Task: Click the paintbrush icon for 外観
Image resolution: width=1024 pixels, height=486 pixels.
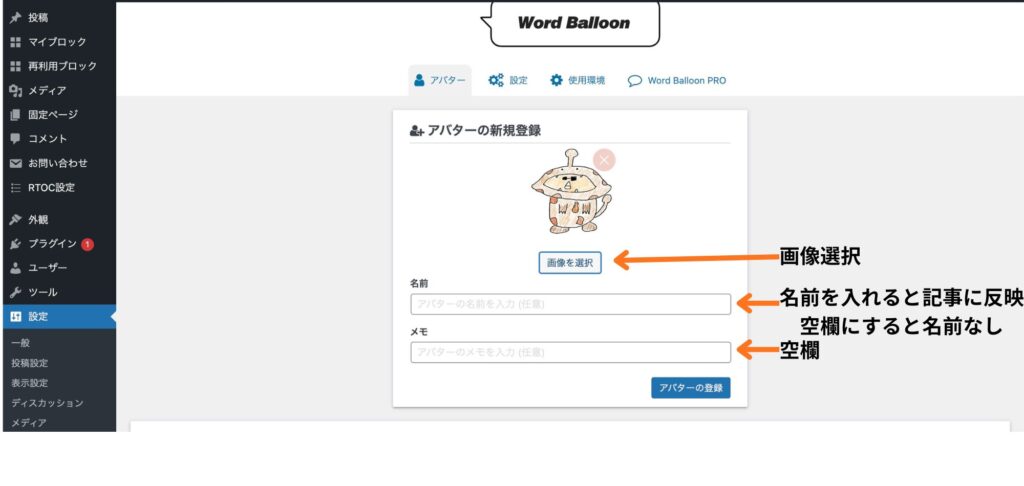Action: click(15, 220)
